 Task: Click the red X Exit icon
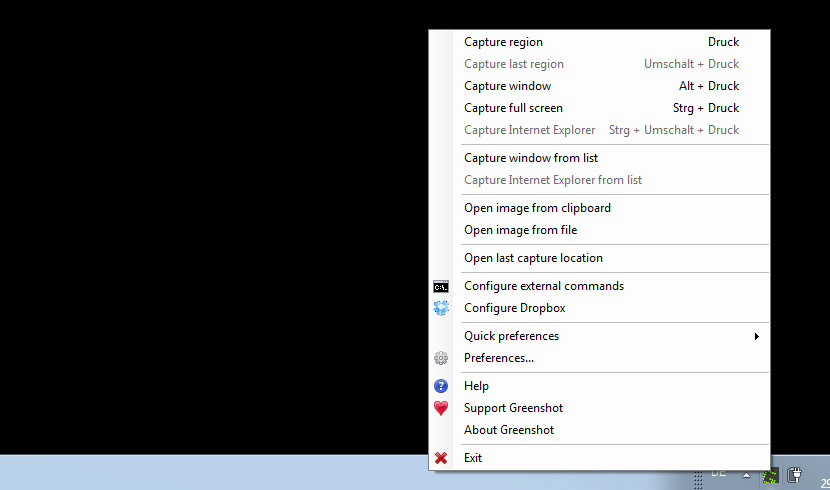(441, 458)
